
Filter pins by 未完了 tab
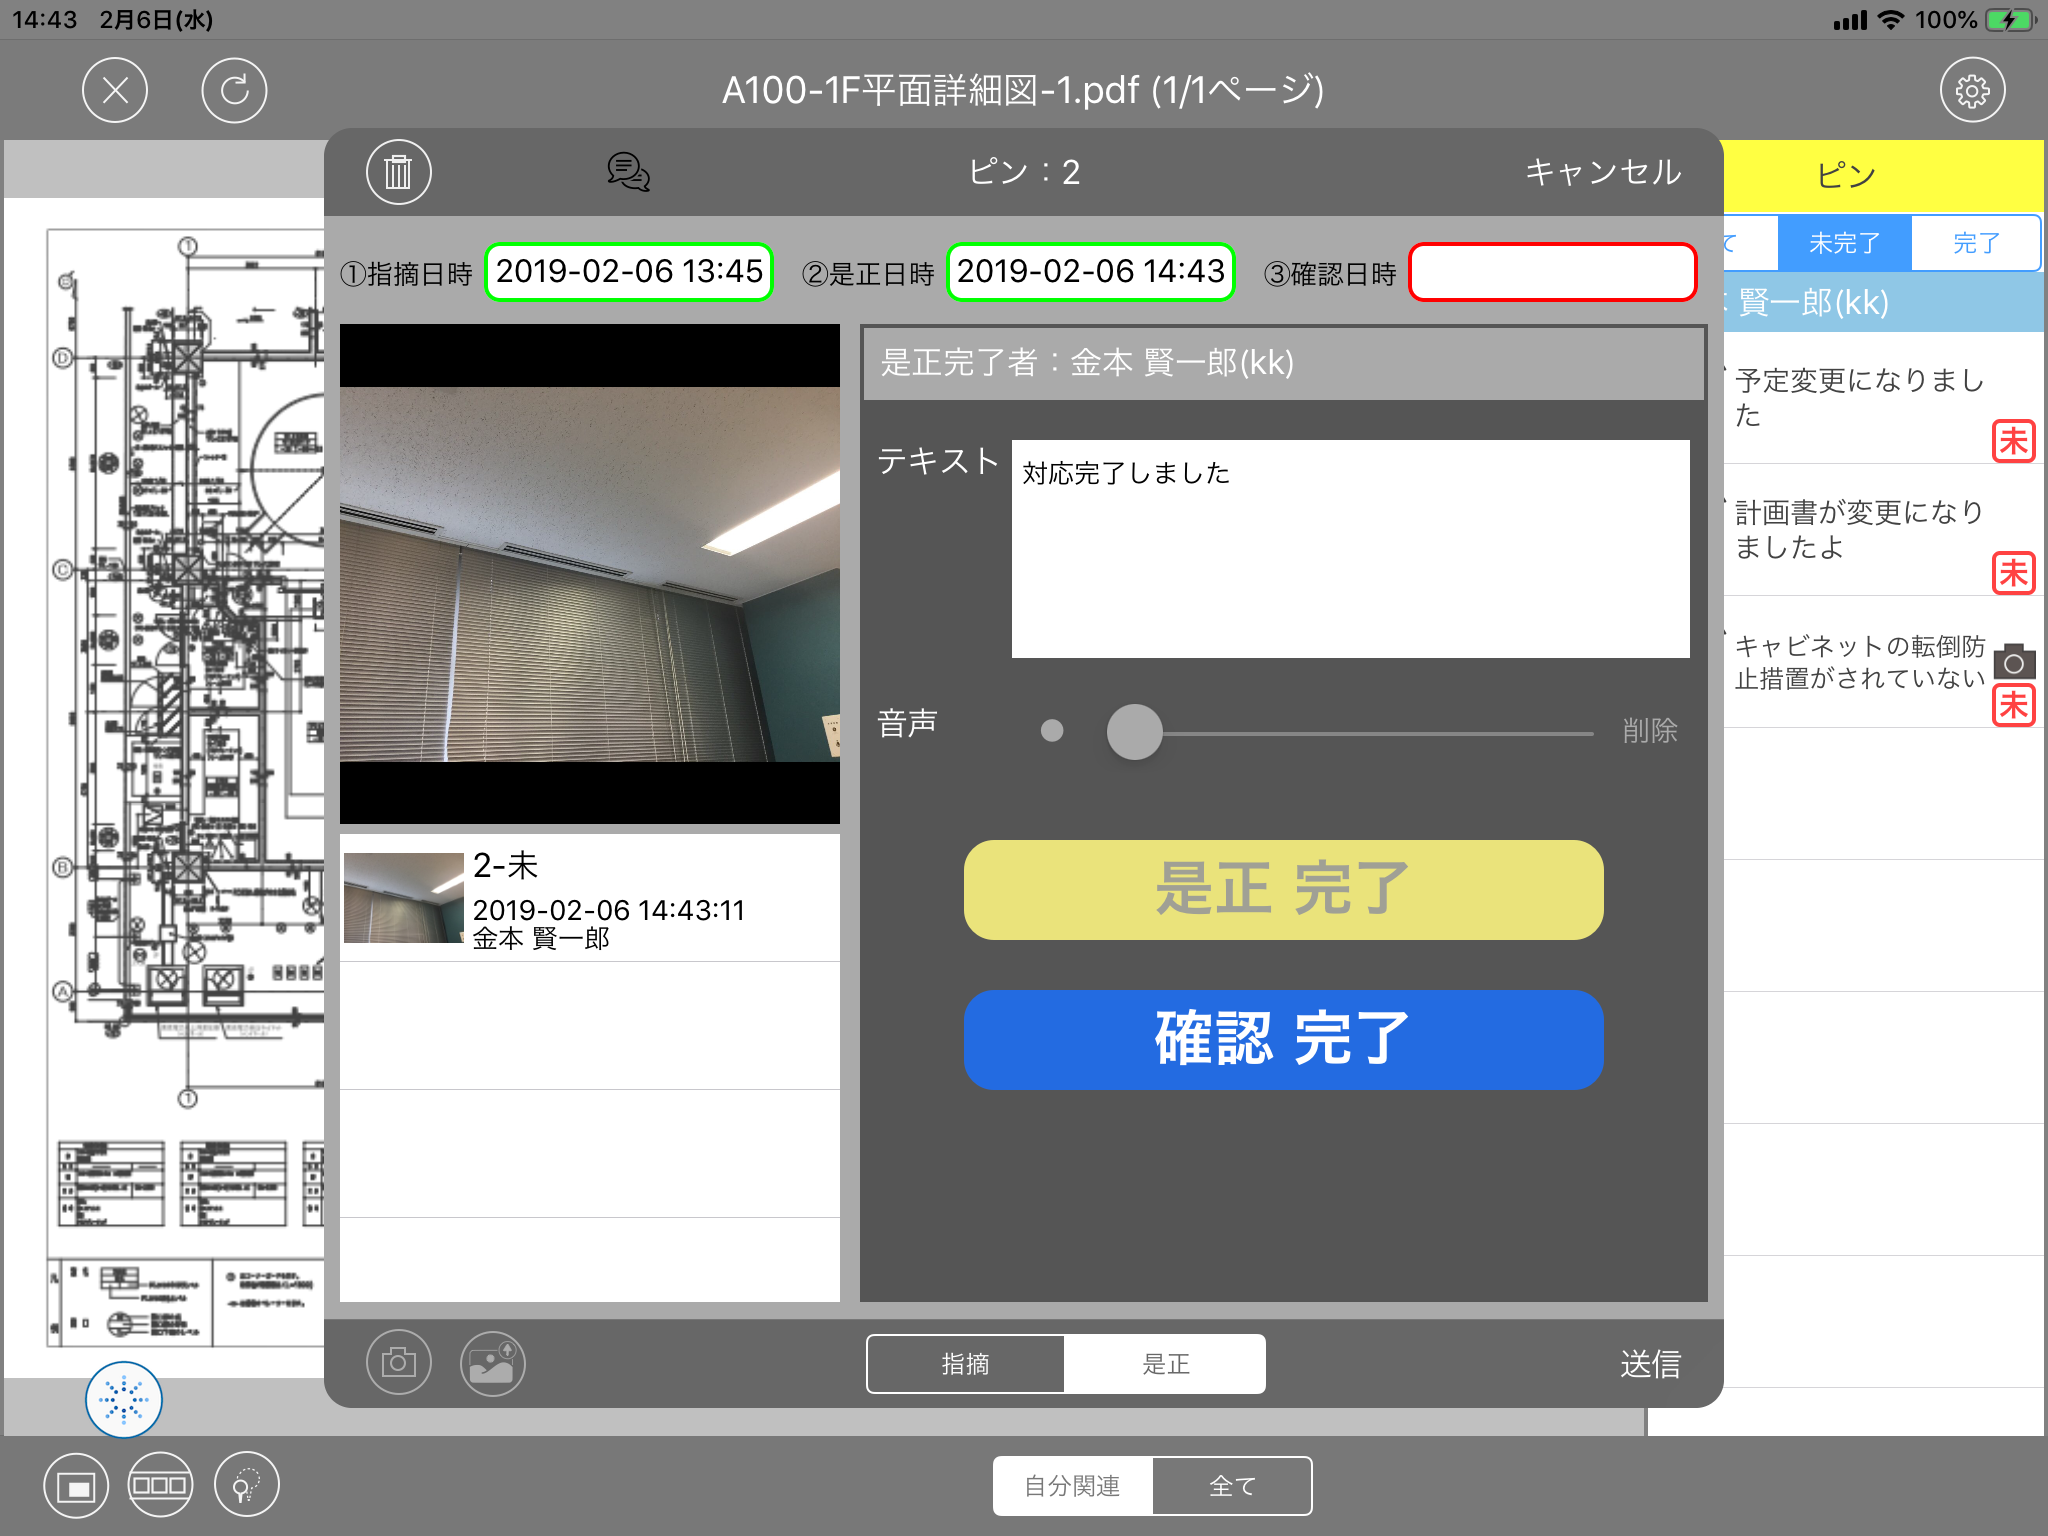pyautogui.click(x=1844, y=243)
